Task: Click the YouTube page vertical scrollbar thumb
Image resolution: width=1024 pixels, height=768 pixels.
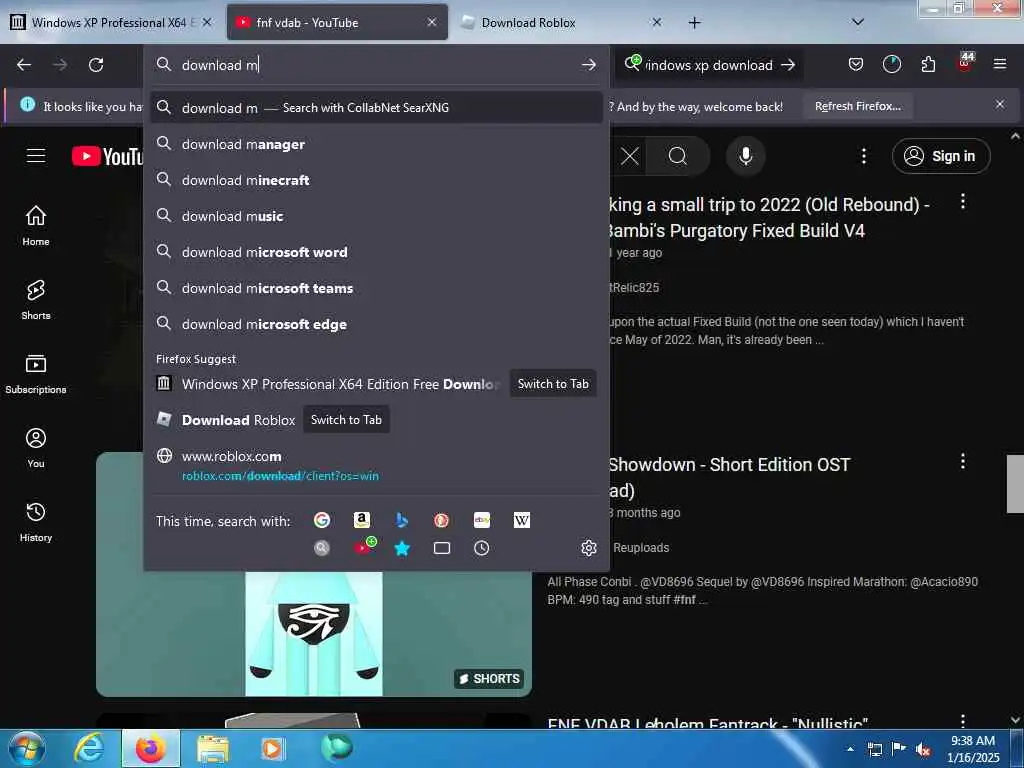Action: [1015, 484]
